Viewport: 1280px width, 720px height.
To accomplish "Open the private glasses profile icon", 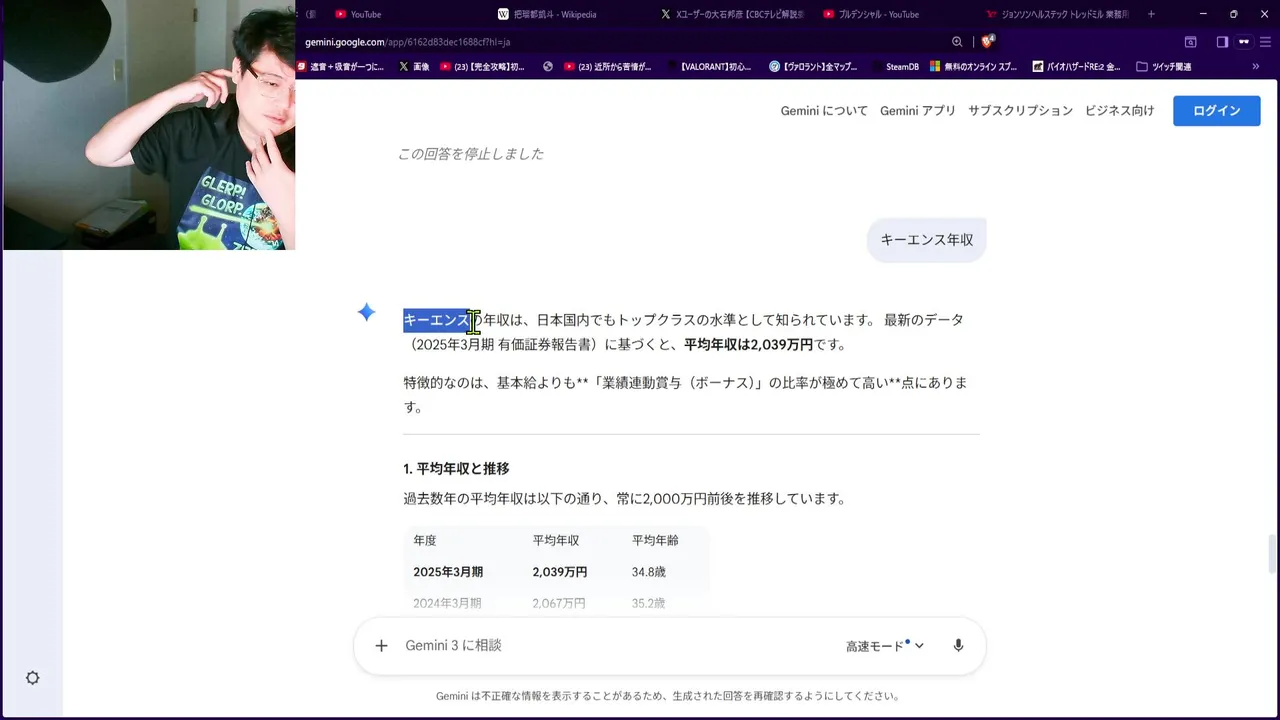I will click(x=1244, y=42).
